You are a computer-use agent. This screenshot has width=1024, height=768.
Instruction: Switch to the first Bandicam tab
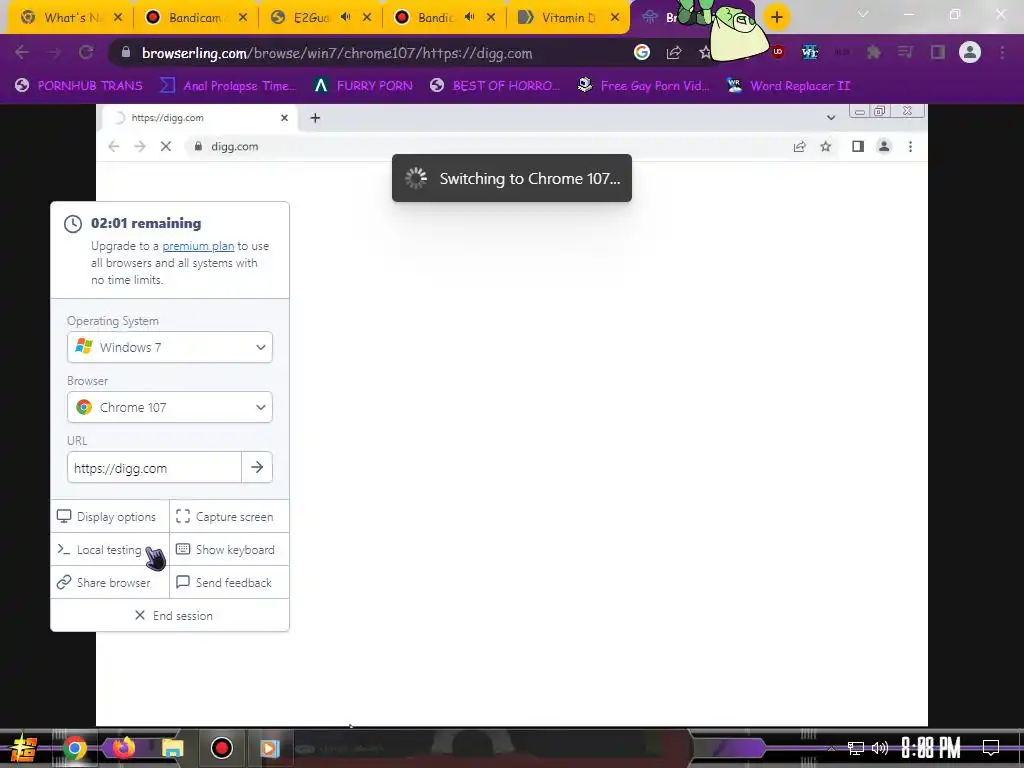pos(196,18)
